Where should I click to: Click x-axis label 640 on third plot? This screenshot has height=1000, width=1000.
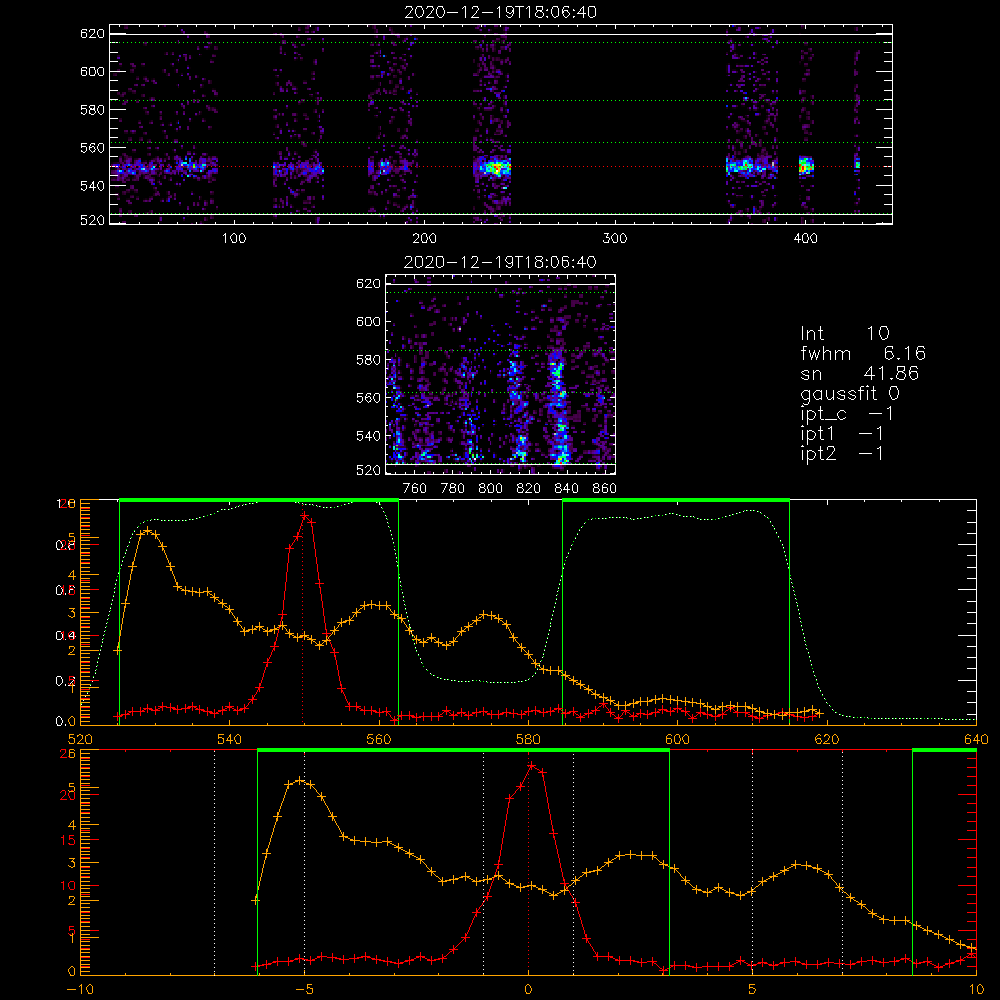[976, 739]
